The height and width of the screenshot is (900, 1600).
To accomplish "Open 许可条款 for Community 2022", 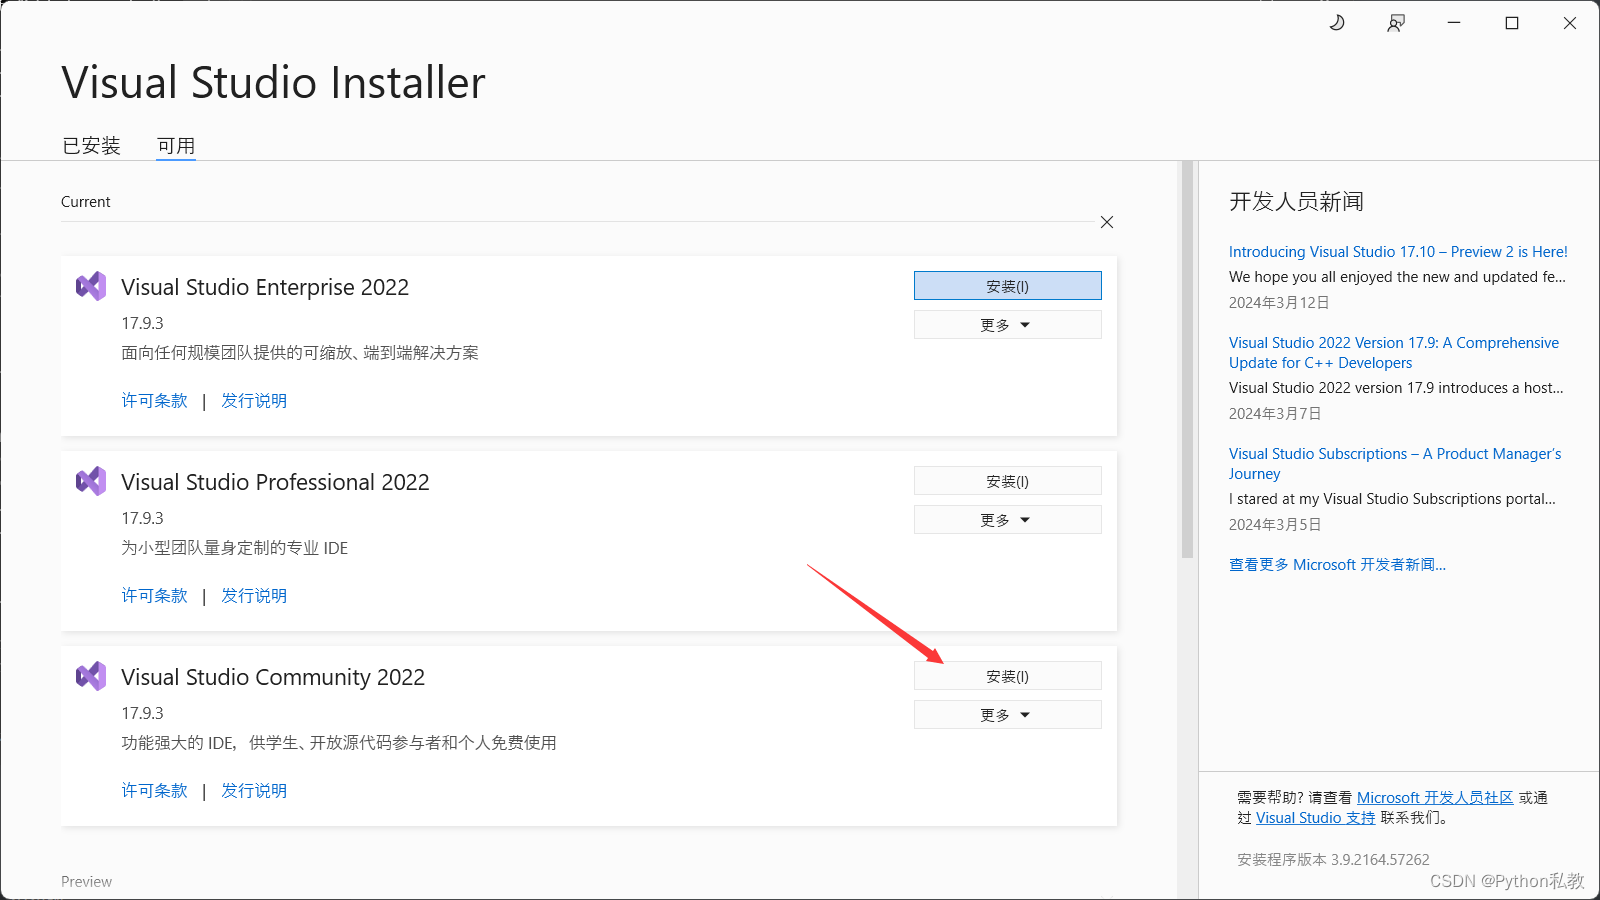I will [x=155, y=791].
